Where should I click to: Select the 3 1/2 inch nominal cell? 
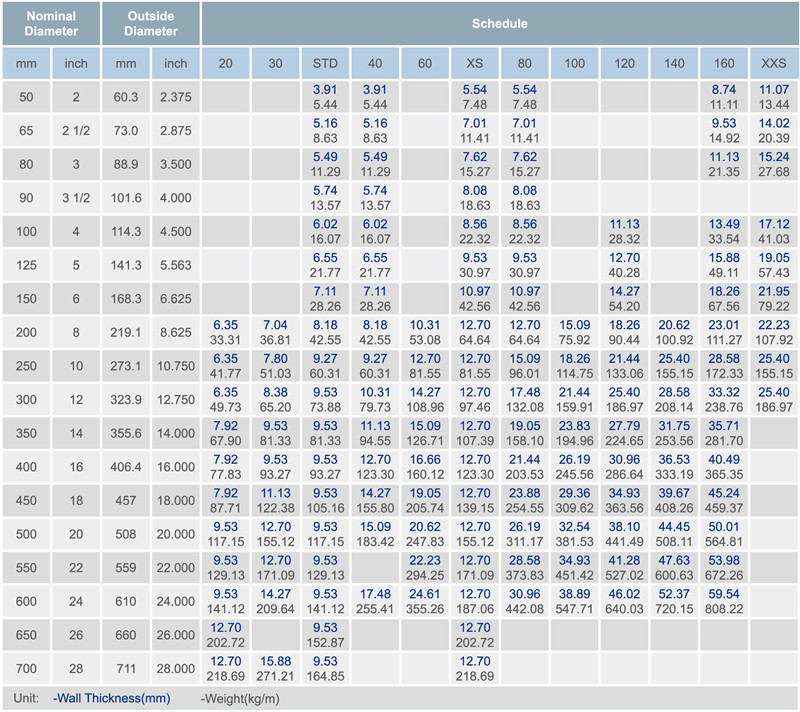pos(76,198)
